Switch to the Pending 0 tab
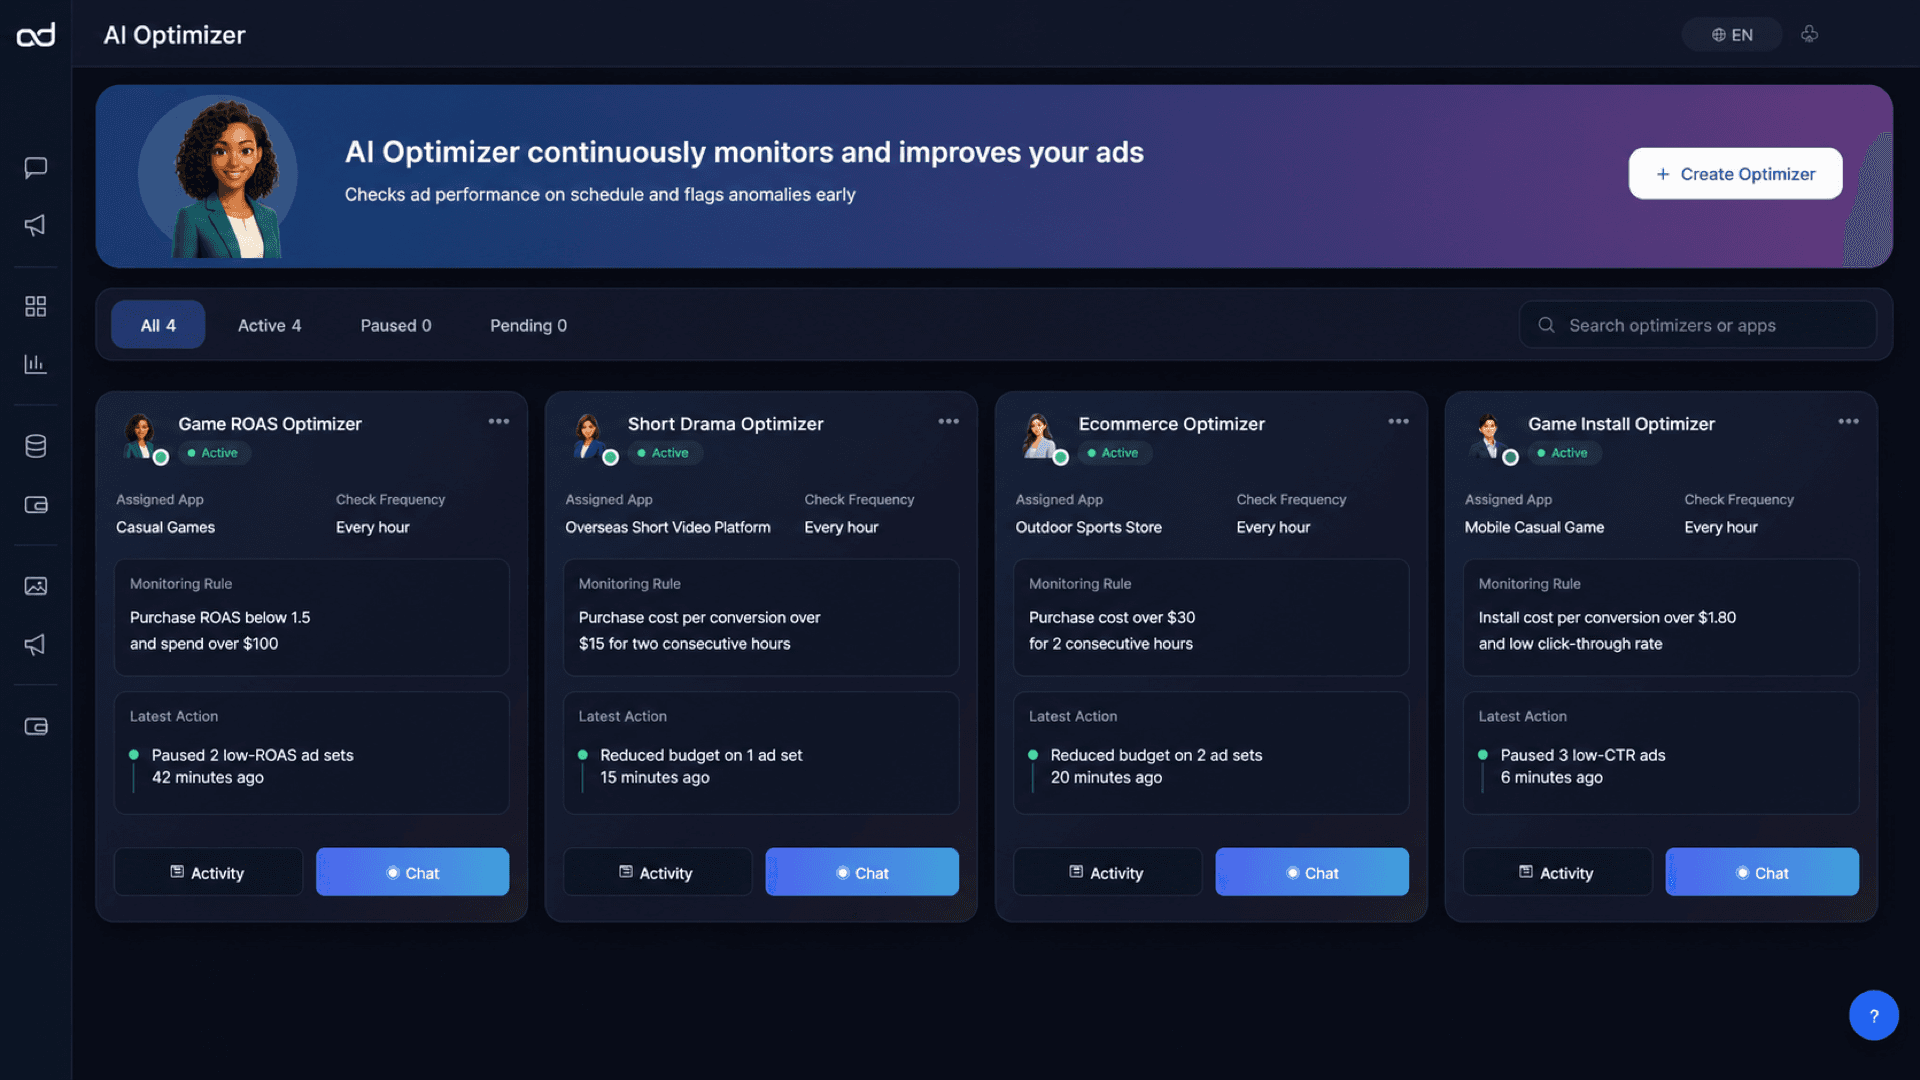 pyautogui.click(x=528, y=325)
